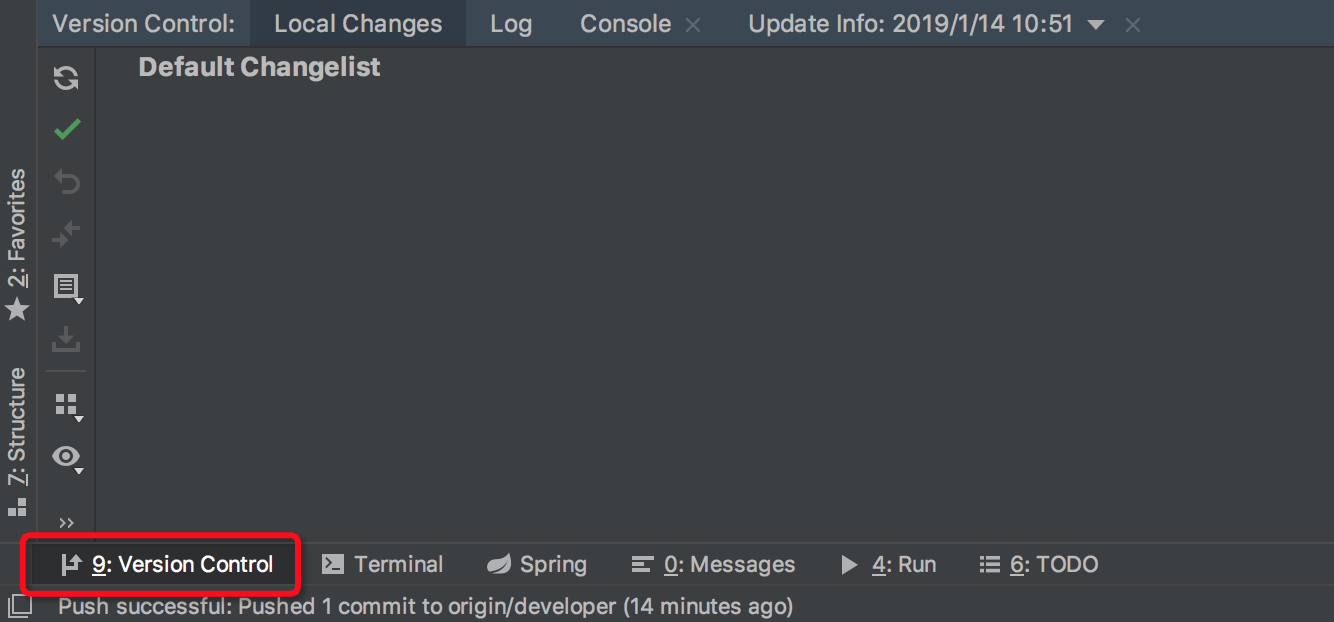Click the Preview Diff eye icon
The width and height of the screenshot is (1334, 622).
pos(66,457)
